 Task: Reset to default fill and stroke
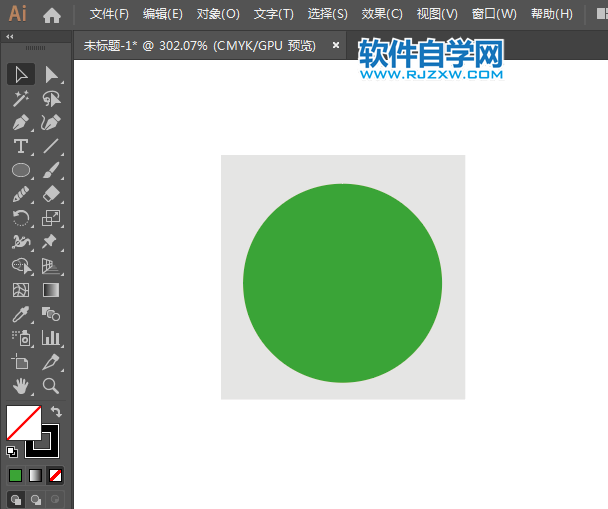12,452
